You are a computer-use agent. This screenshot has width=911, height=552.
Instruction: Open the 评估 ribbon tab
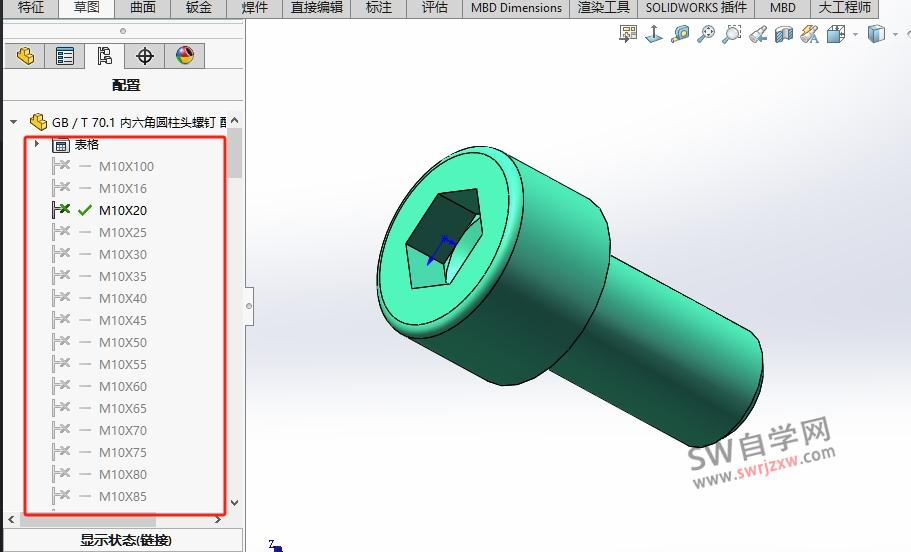pos(435,8)
